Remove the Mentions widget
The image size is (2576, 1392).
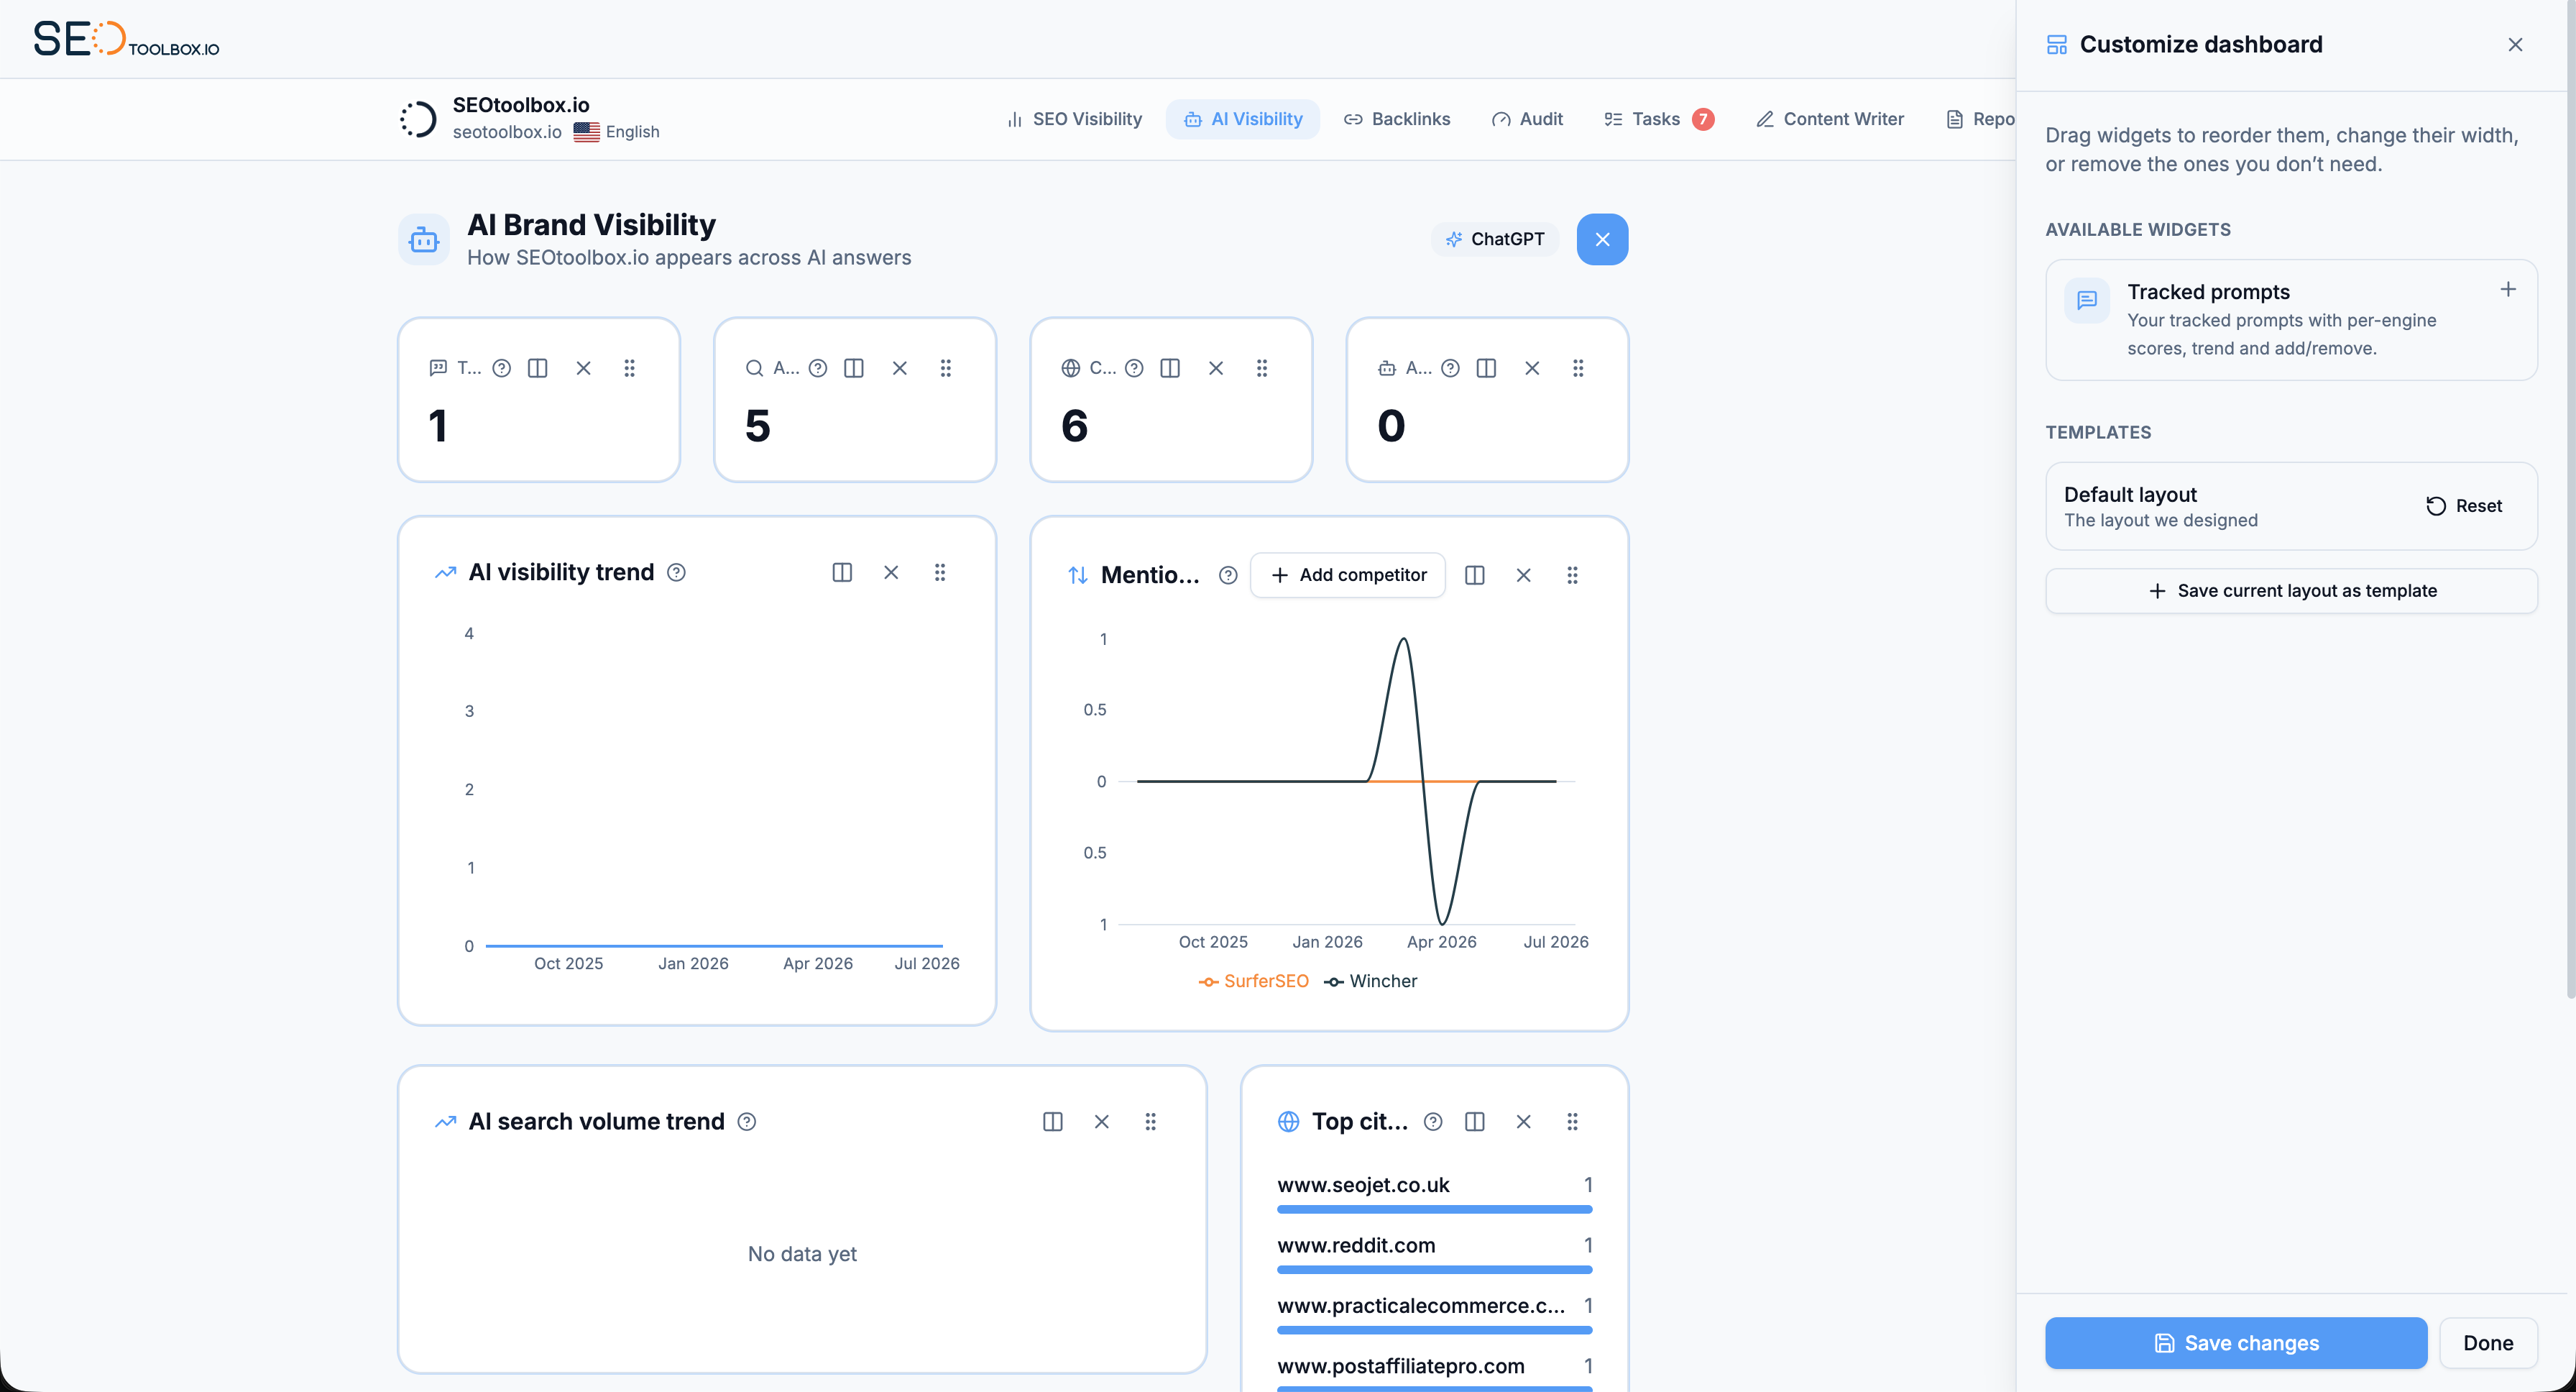point(1523,575)
